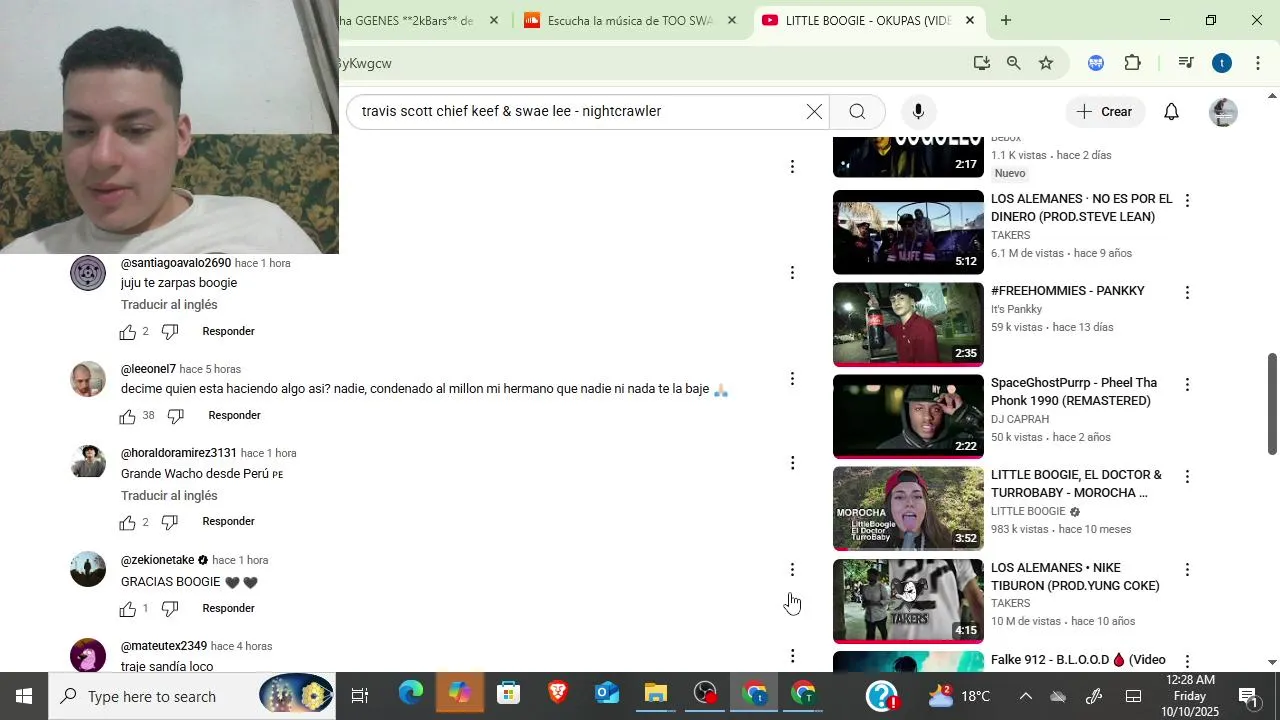Dislike the GRACIAS BOOGIE comment
1280x720 pixels.
[x=170, y=609]
